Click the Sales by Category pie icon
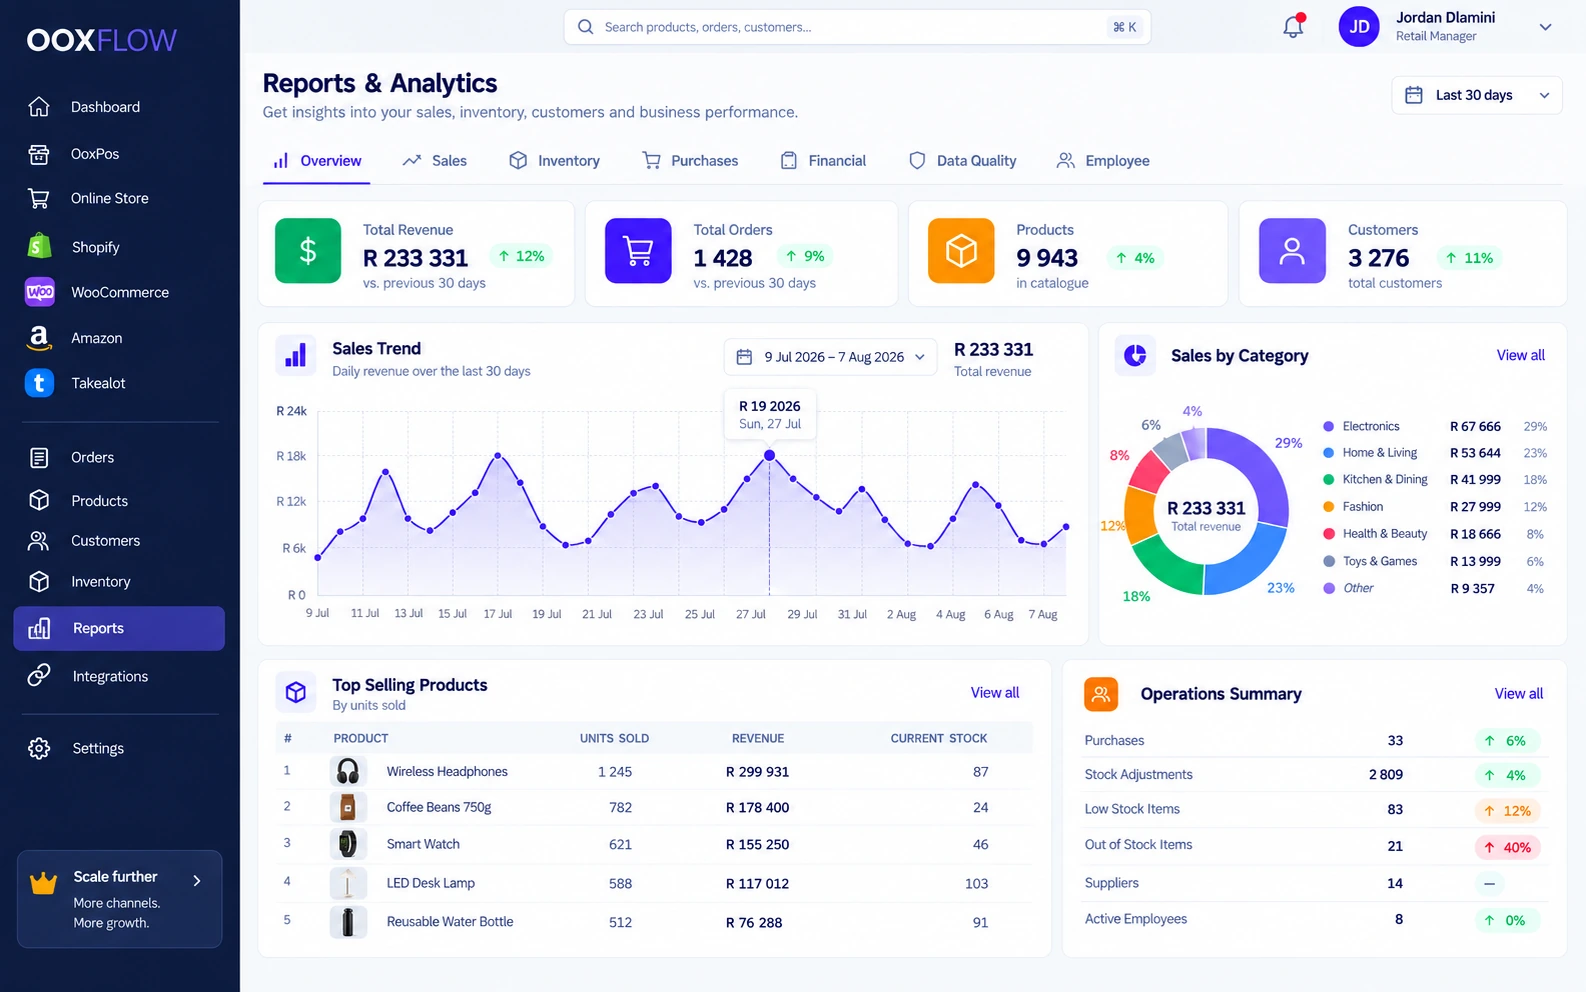The height and width of the screenshot is (992, 1586). (1135, 355)
